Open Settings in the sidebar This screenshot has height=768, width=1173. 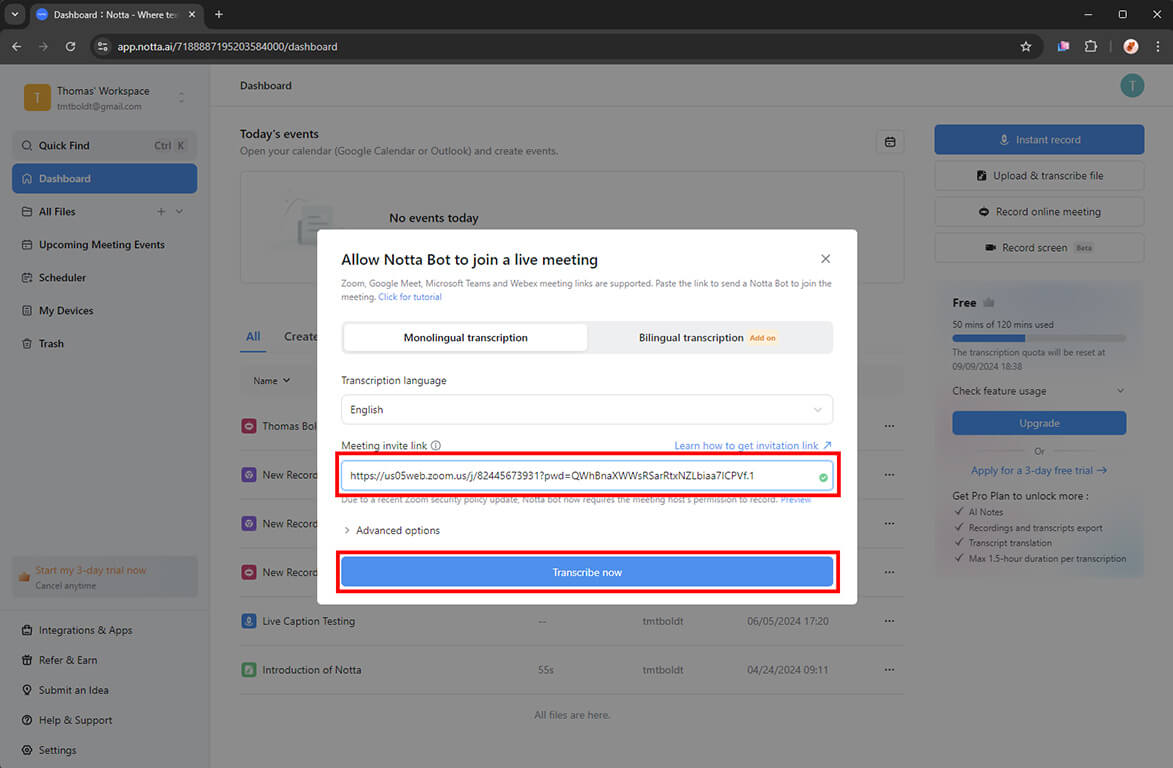57,750
